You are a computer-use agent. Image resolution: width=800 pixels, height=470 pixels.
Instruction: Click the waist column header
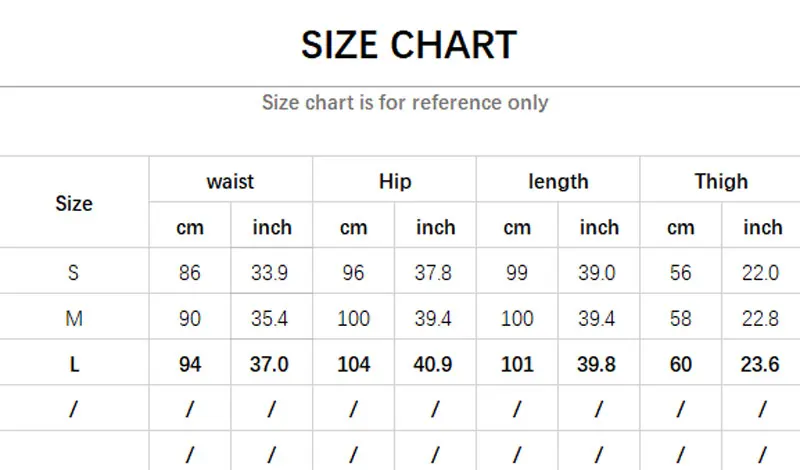pyautogui.click(x=230, y=181)
